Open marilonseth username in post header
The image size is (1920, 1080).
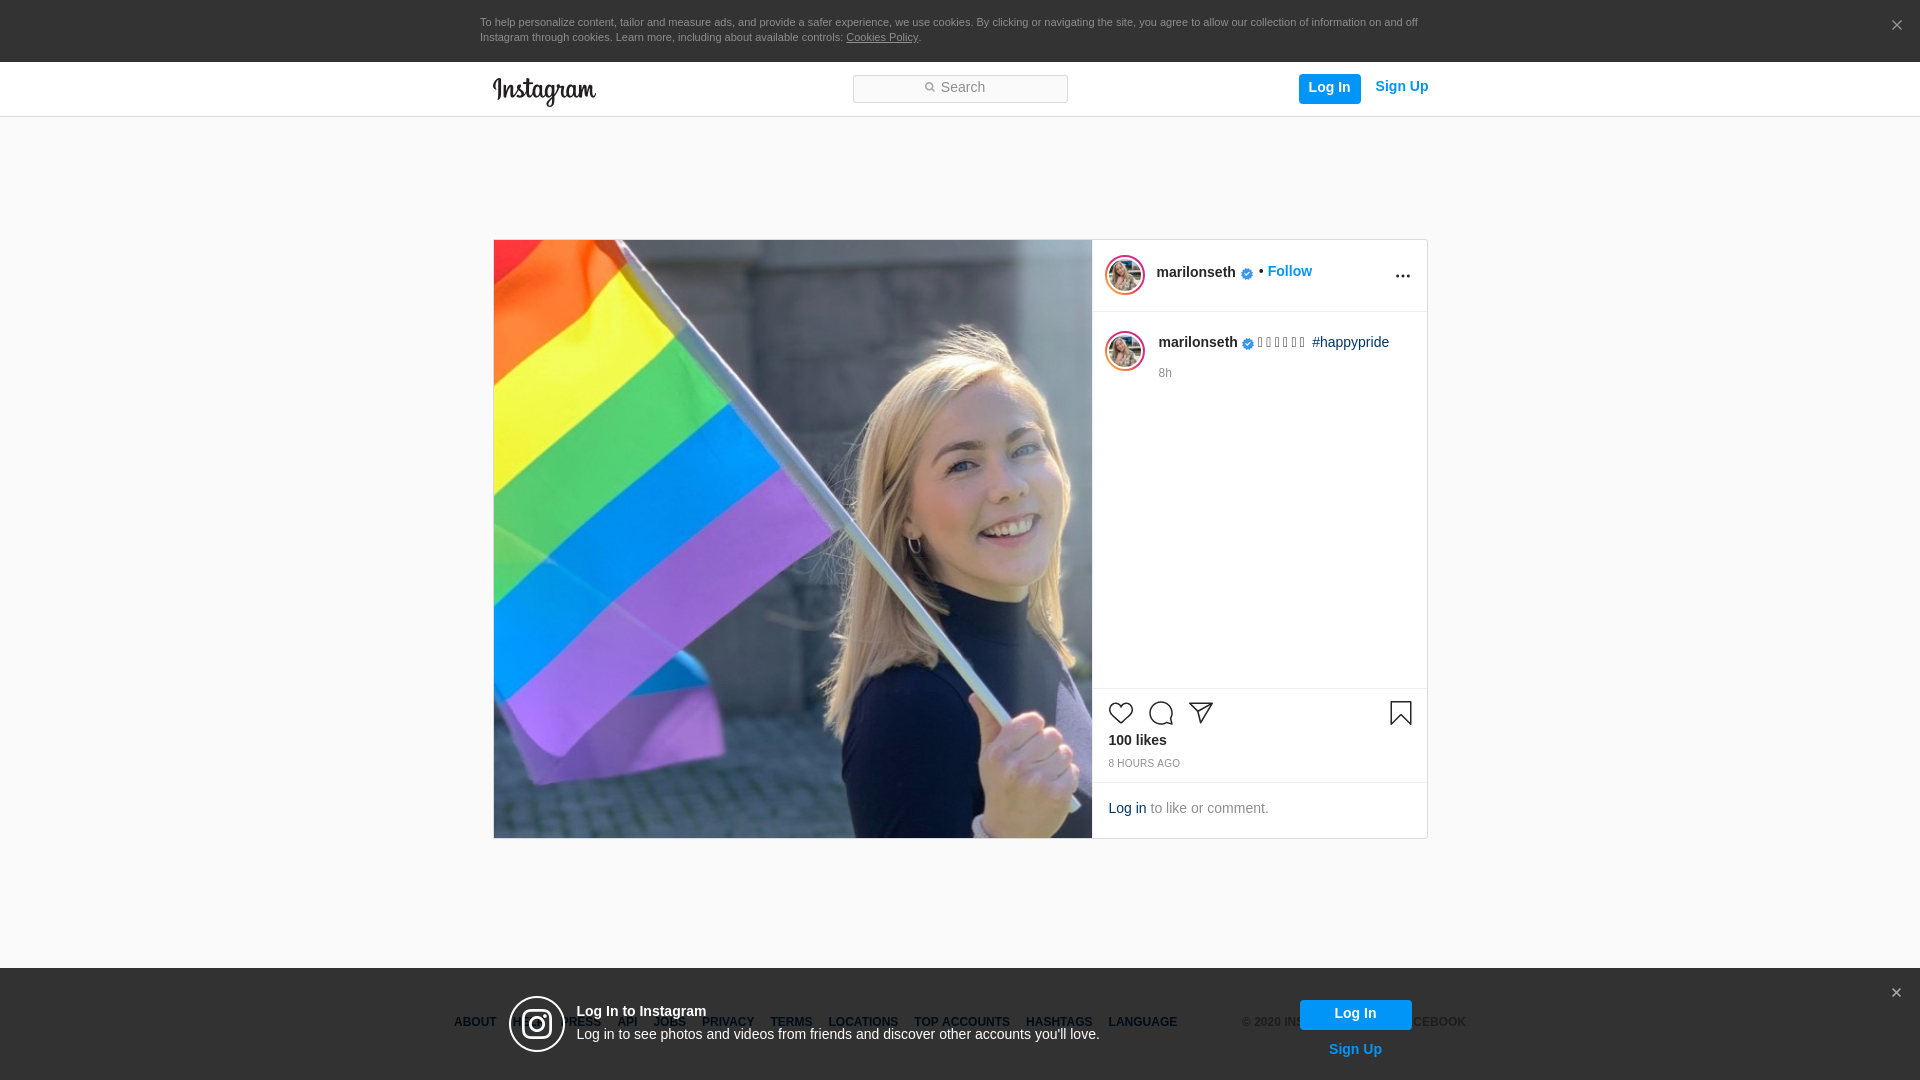pyautogui.click(x=1195, y=272)
